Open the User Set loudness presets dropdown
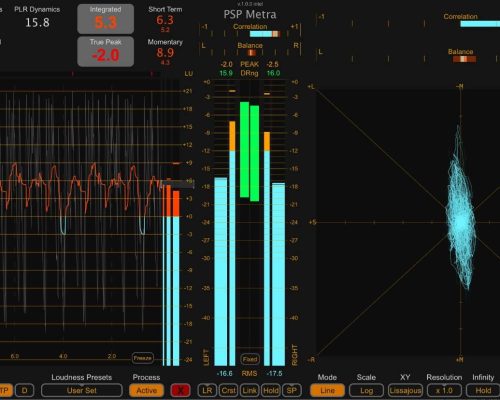This screenshot has width=500, height=400. point(82,390)
